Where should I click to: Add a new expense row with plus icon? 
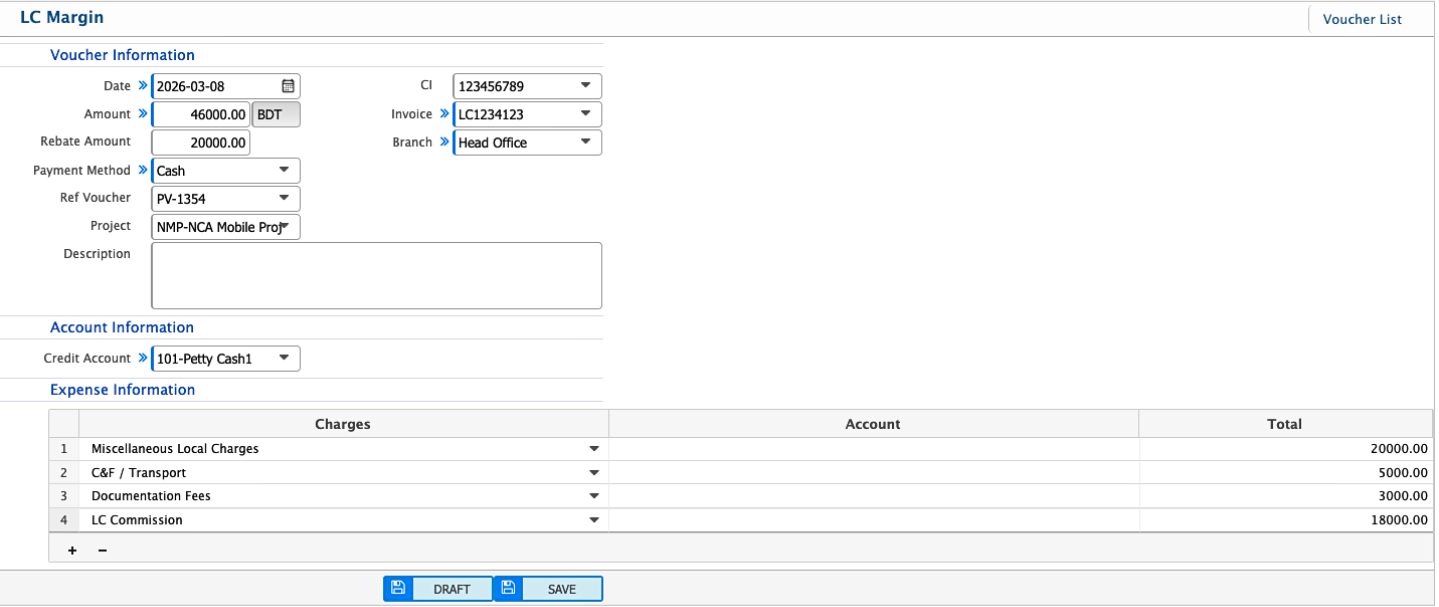pyautogui.click(x=71, y=550)
